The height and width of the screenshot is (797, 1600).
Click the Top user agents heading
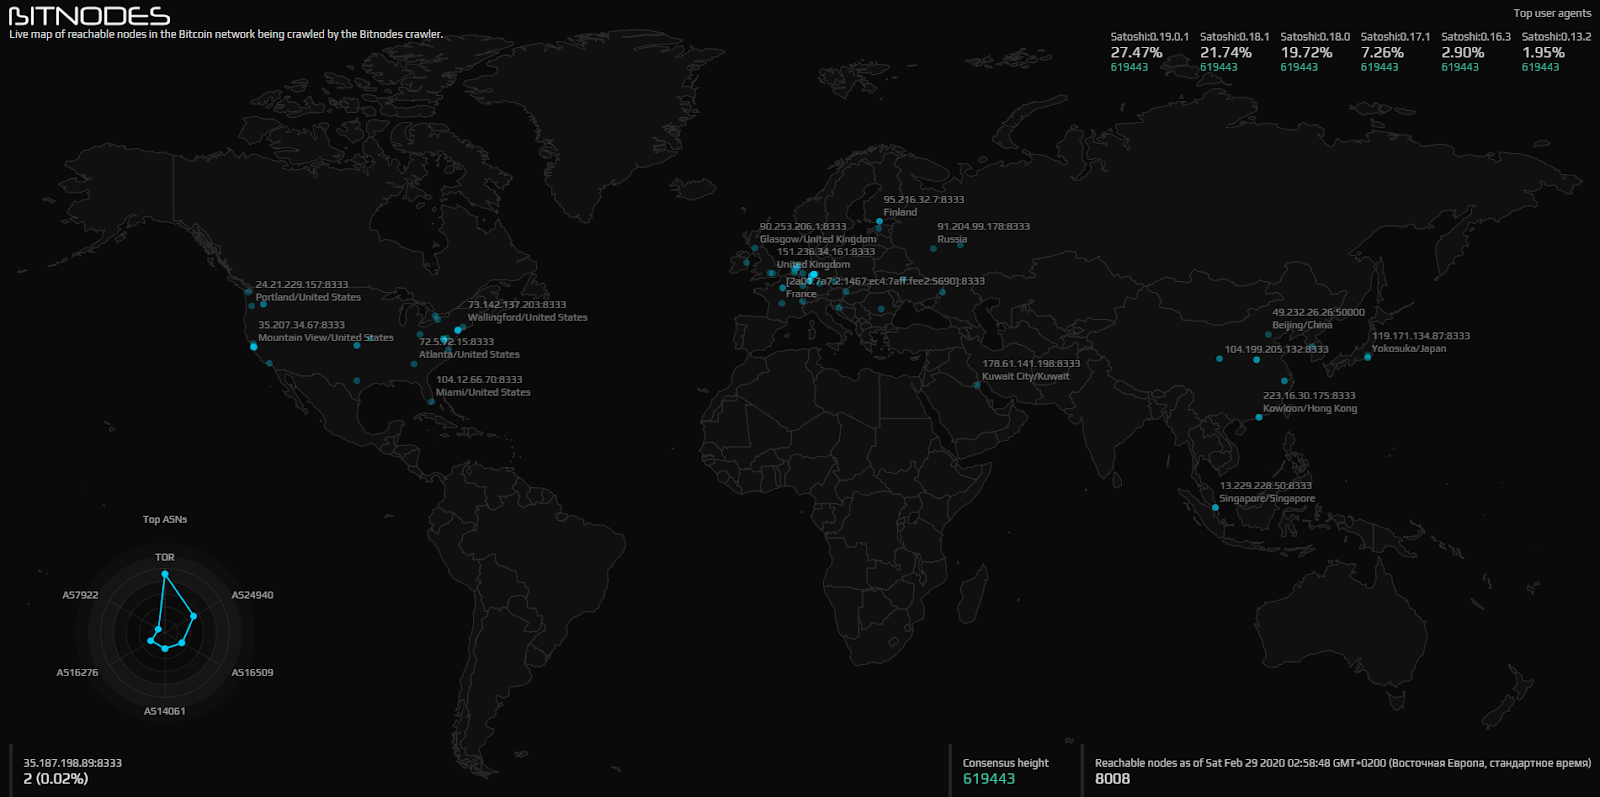pyautogui.click(x=1552, y=13)
